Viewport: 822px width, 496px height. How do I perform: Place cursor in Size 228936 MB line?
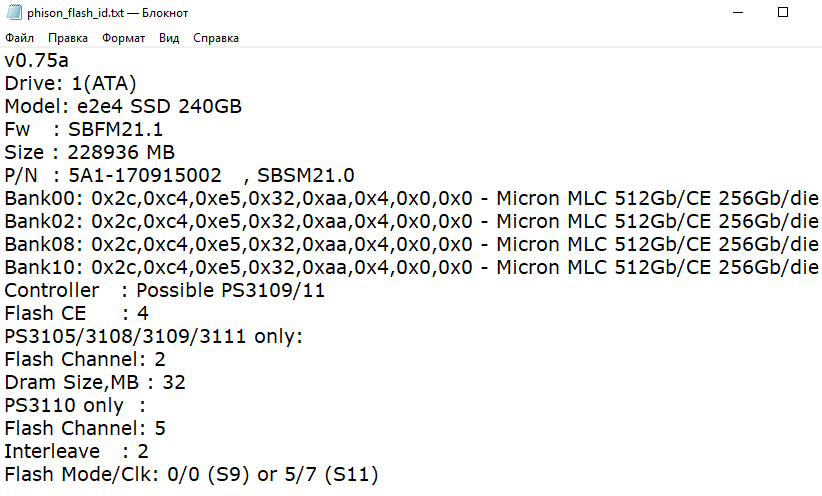pos(90,153)
